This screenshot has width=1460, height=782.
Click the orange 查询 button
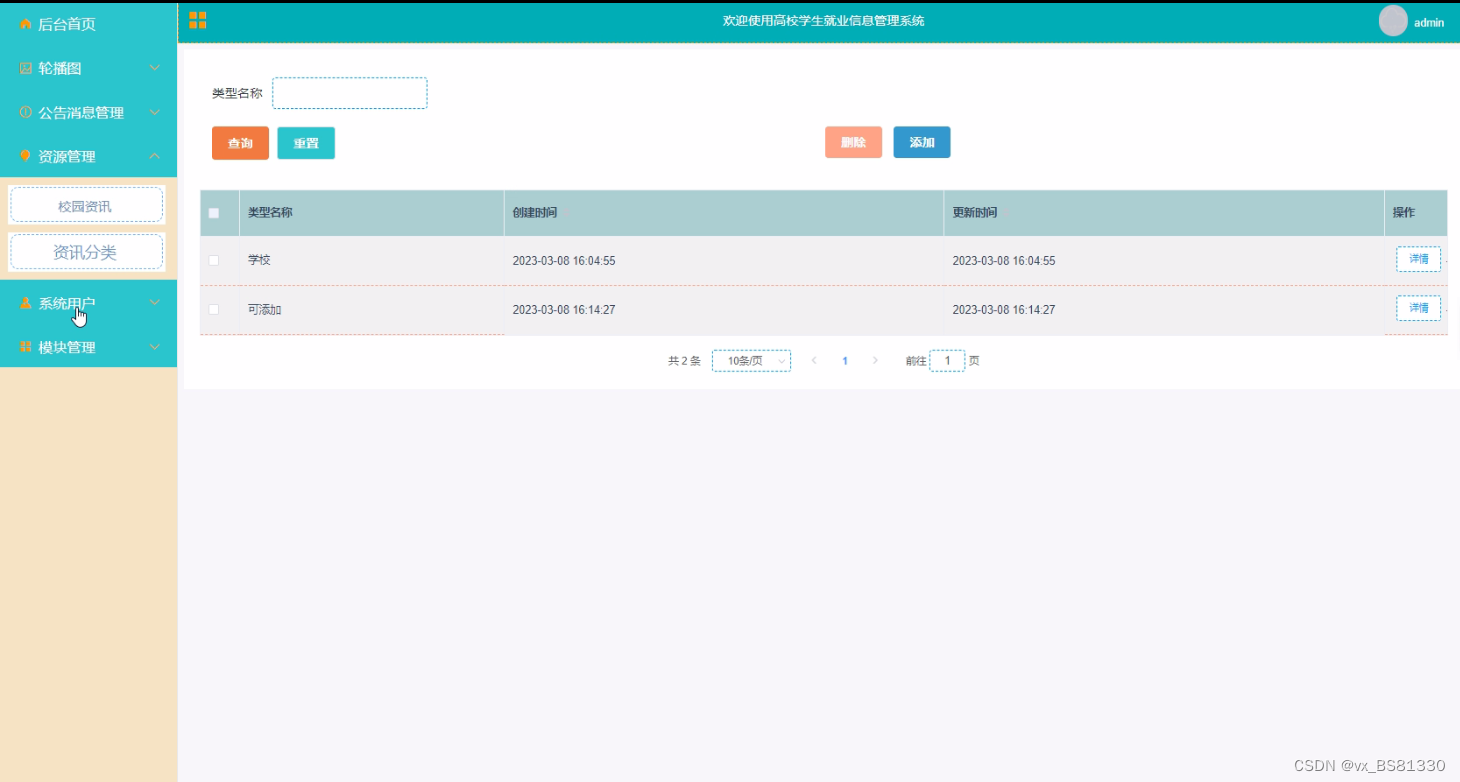click(x=240, y=143)
